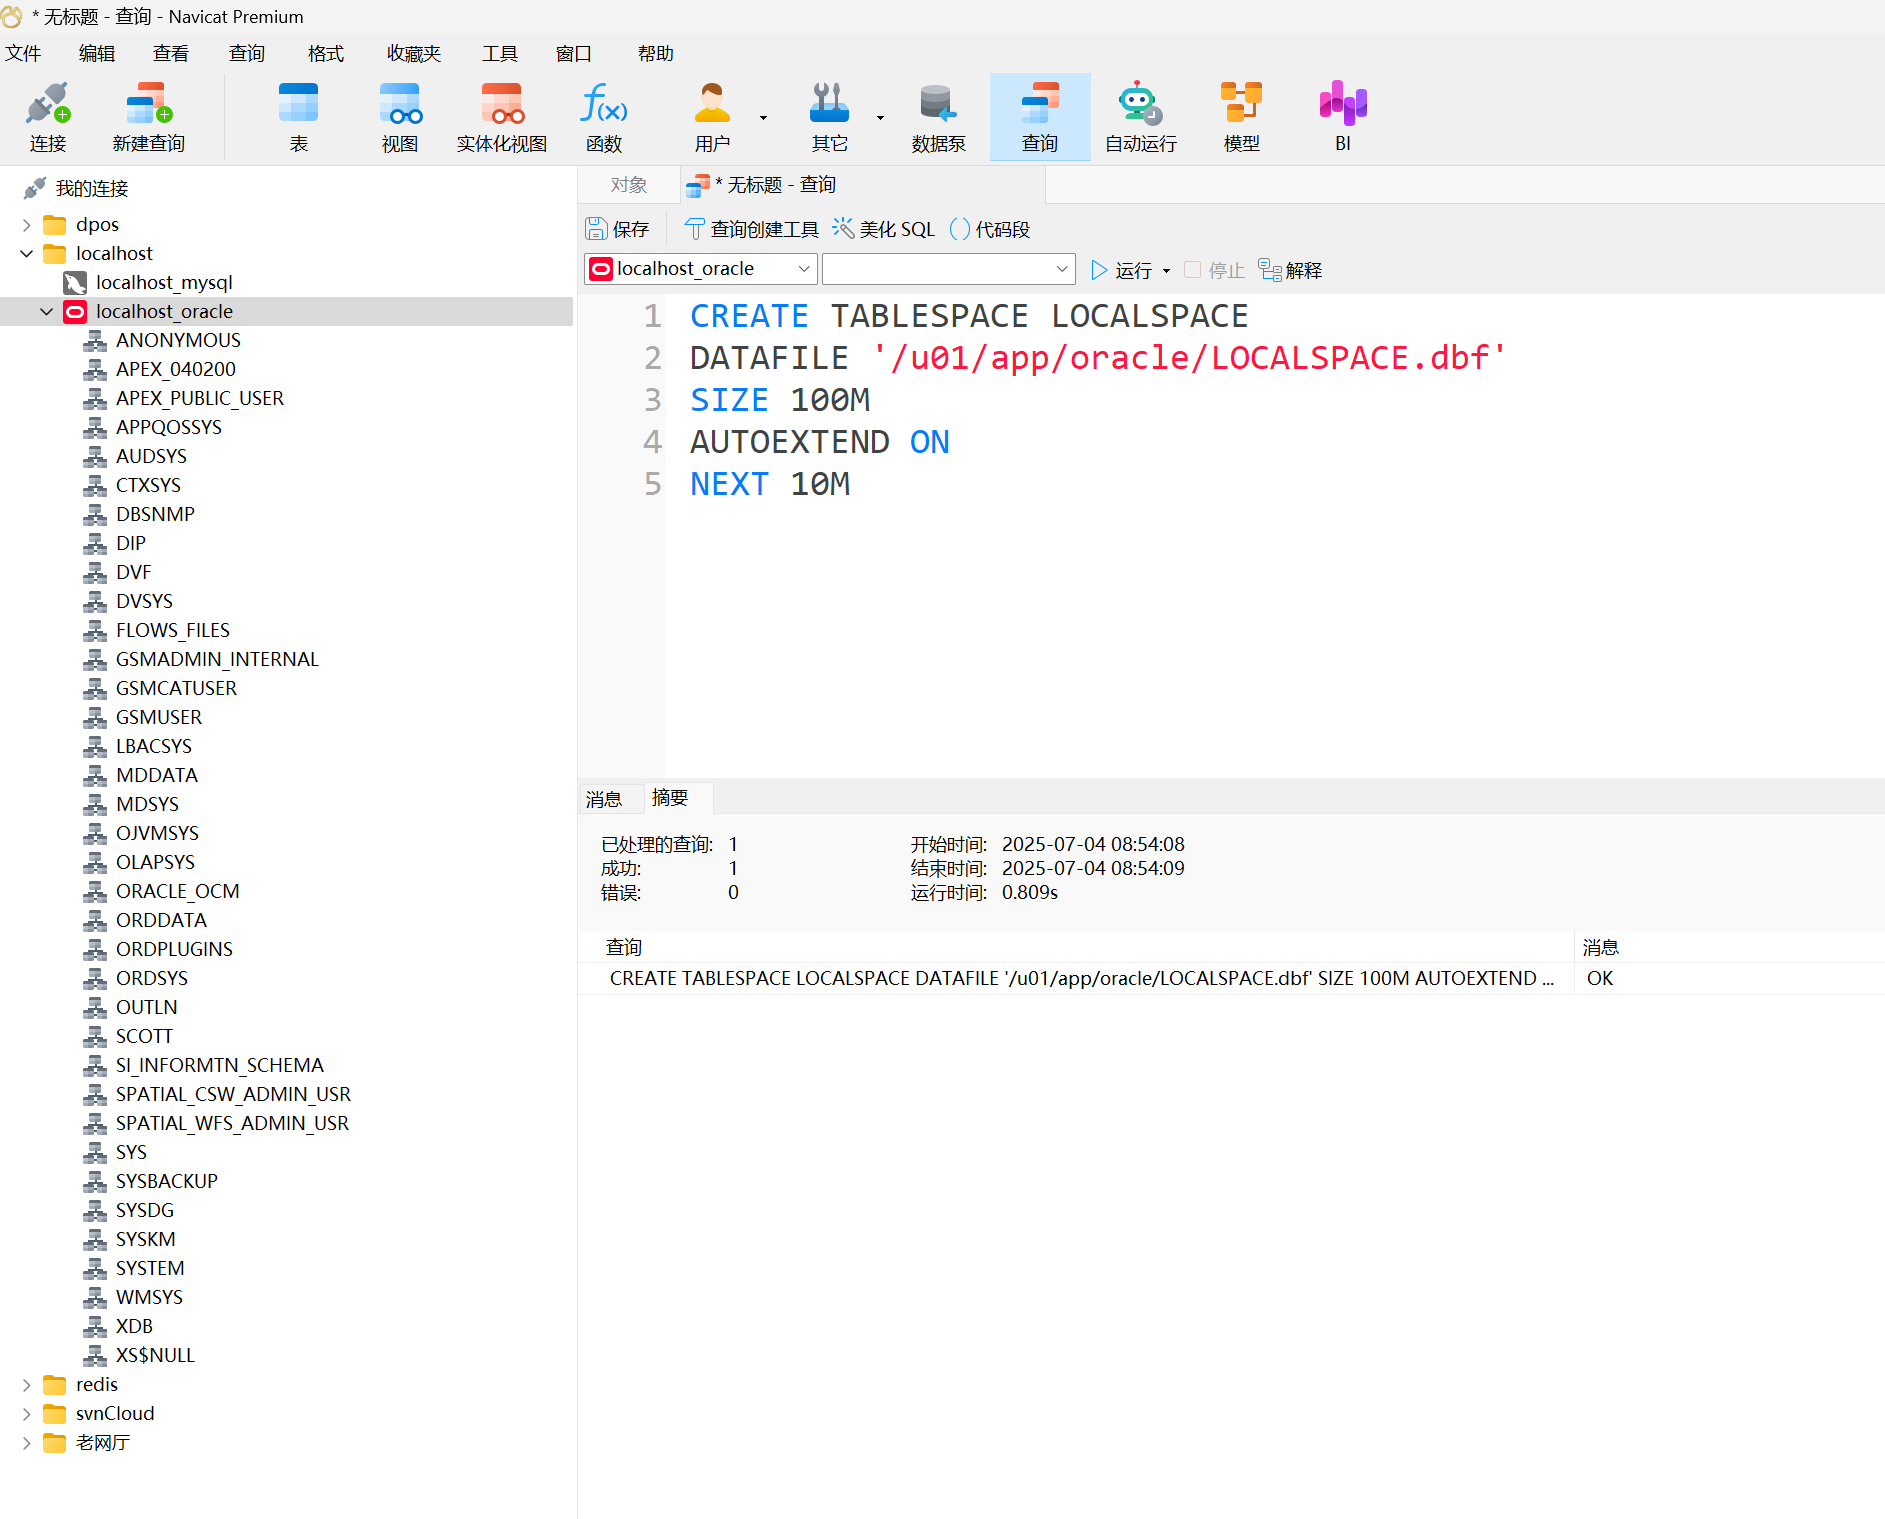This screenshot has width=1885, height=1519.
Task: Click the 连接 (Connection) toolbar icon
Action: click(47, 117)
